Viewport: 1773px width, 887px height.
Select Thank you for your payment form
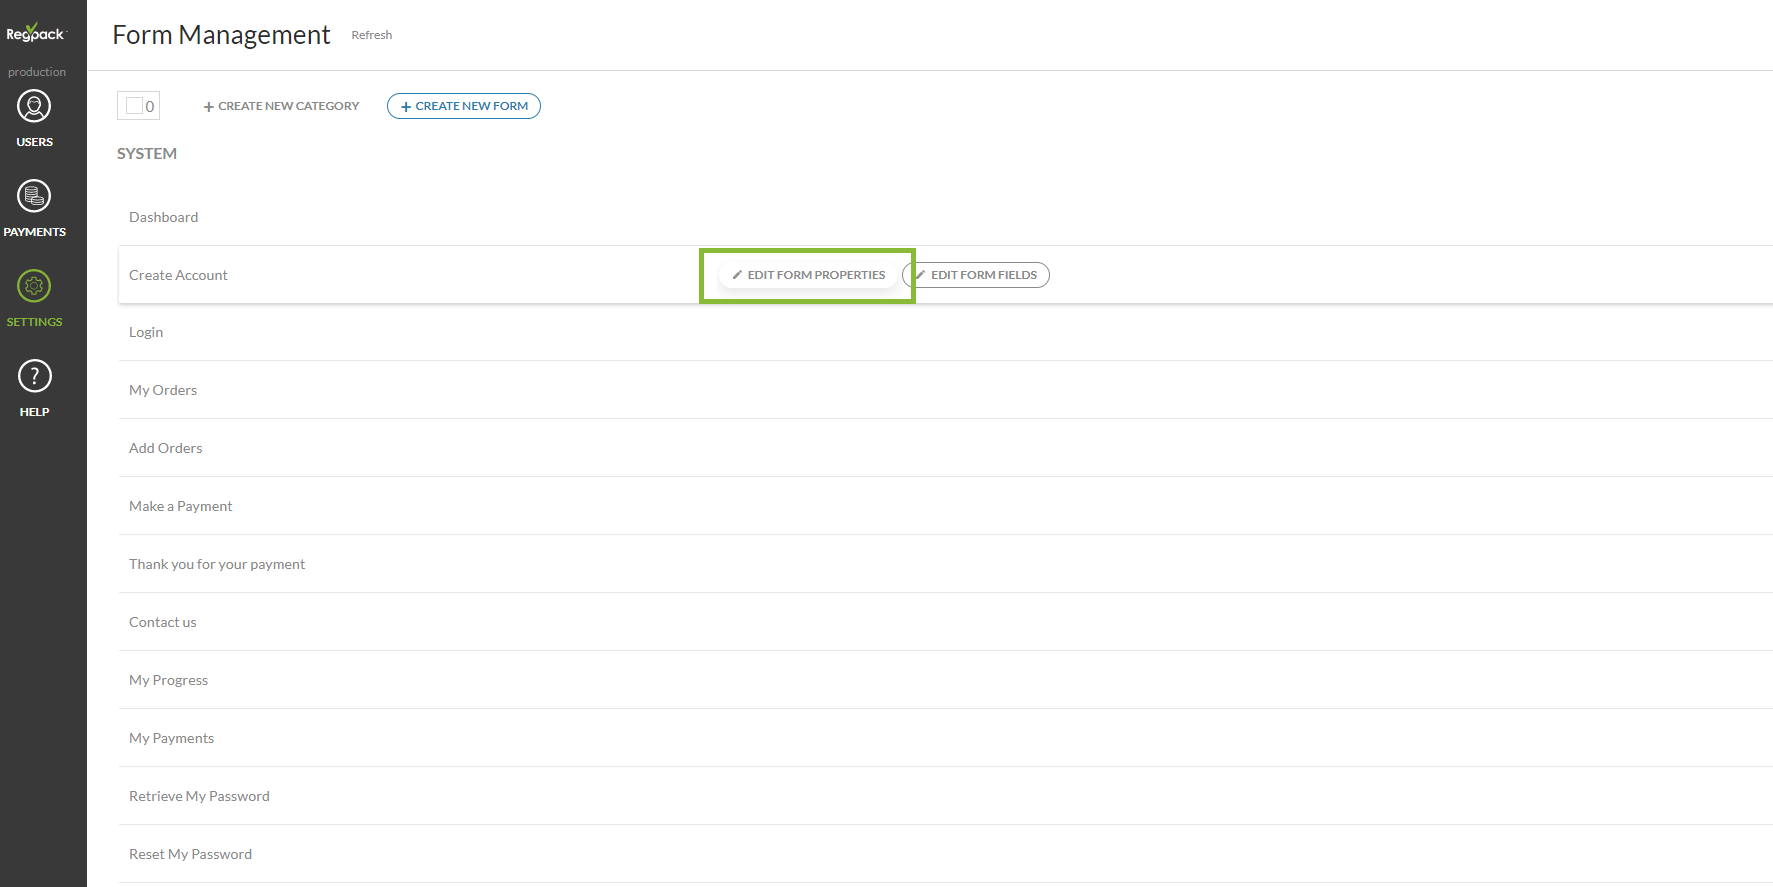click(217, 564)
